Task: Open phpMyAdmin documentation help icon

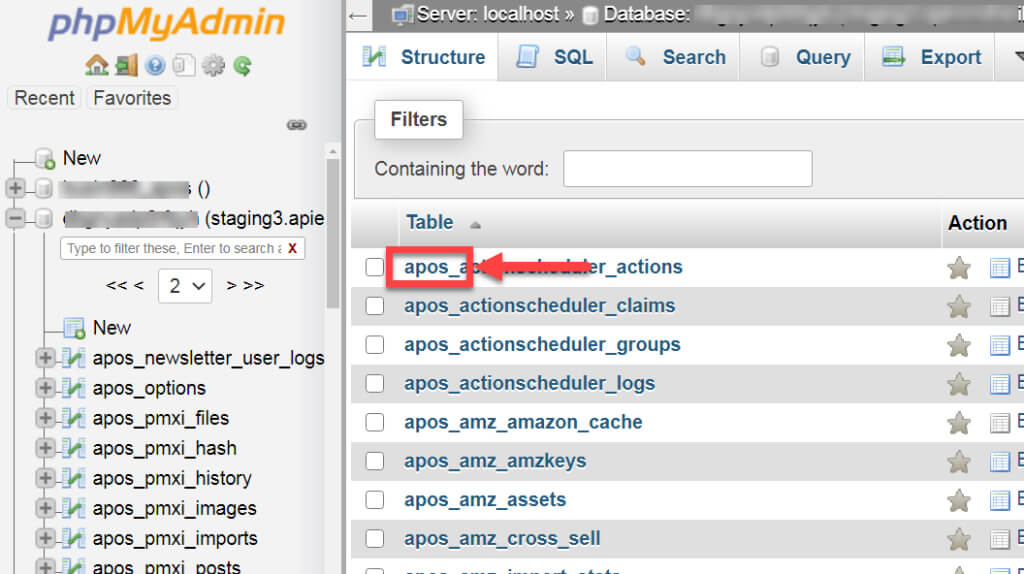Action: (155, 66)
